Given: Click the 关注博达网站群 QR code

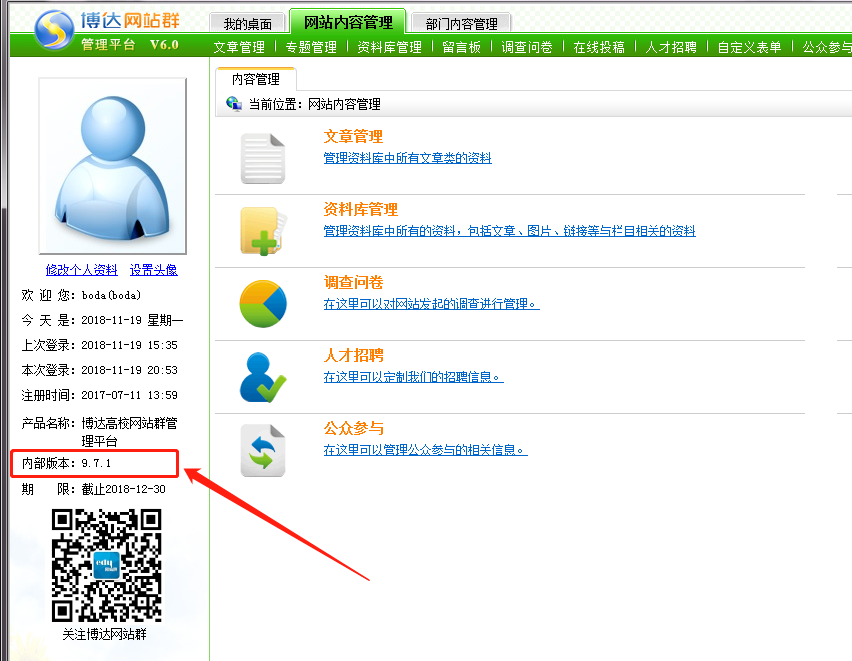Looking at the screenshot, I should (x=107, y=565).
